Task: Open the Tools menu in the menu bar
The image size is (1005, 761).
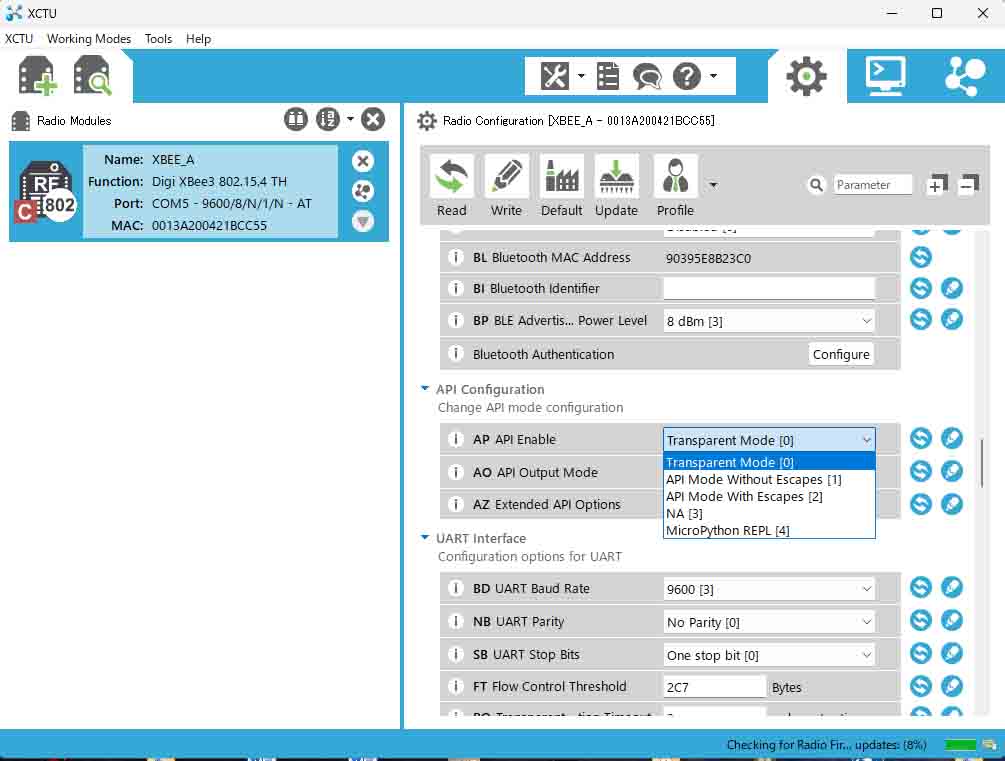Action: pos(158,38)
